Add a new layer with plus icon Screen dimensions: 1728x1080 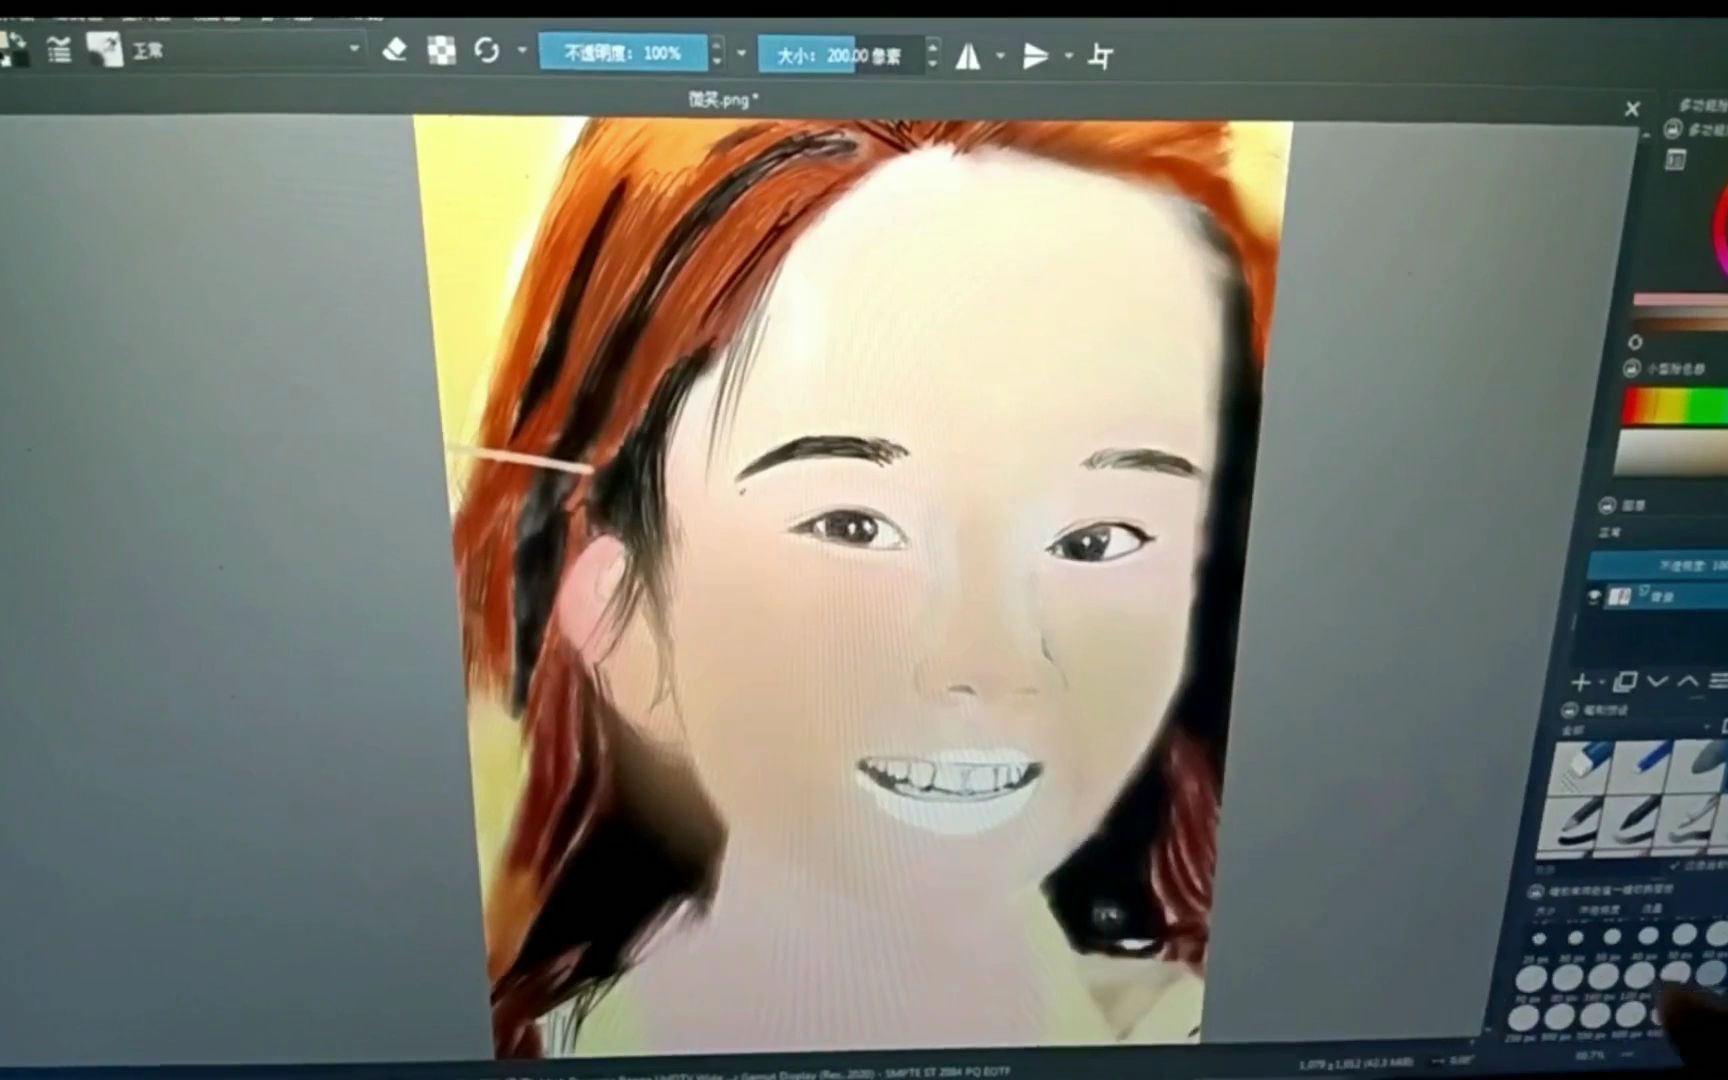[1580, 682]
